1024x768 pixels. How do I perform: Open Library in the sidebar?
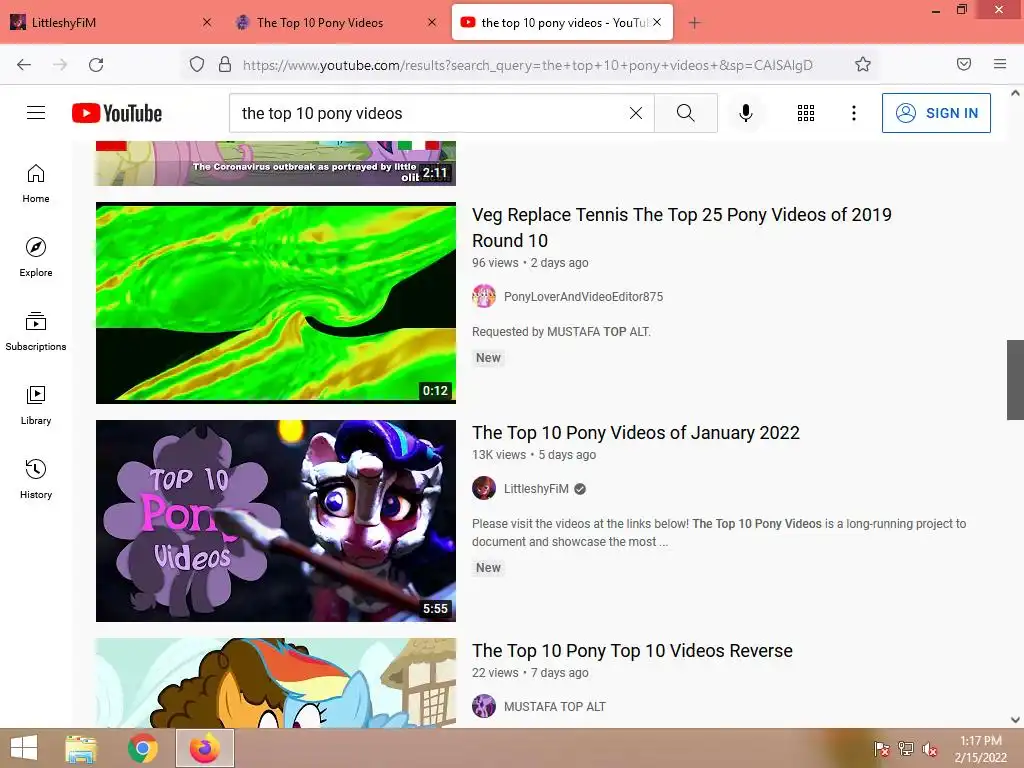(36, 406)
